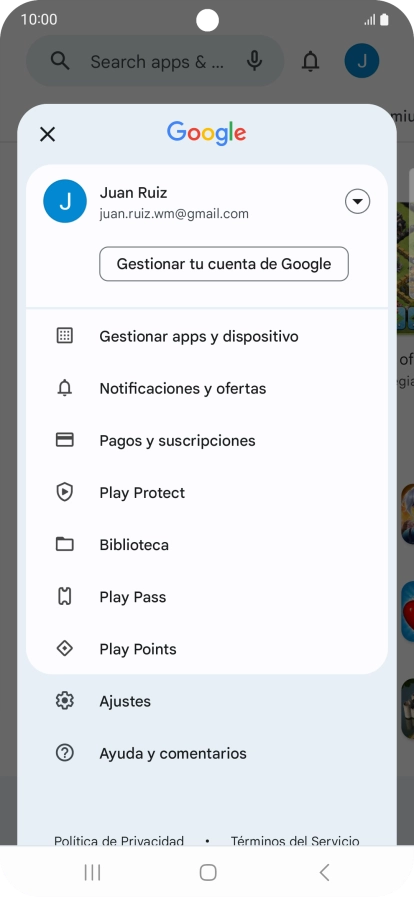Image resolution: width=414 pixels, height=897 pixels.
Task: Tap Gestionar tu cuenta de Google button
Action: (x=224, y=264)
